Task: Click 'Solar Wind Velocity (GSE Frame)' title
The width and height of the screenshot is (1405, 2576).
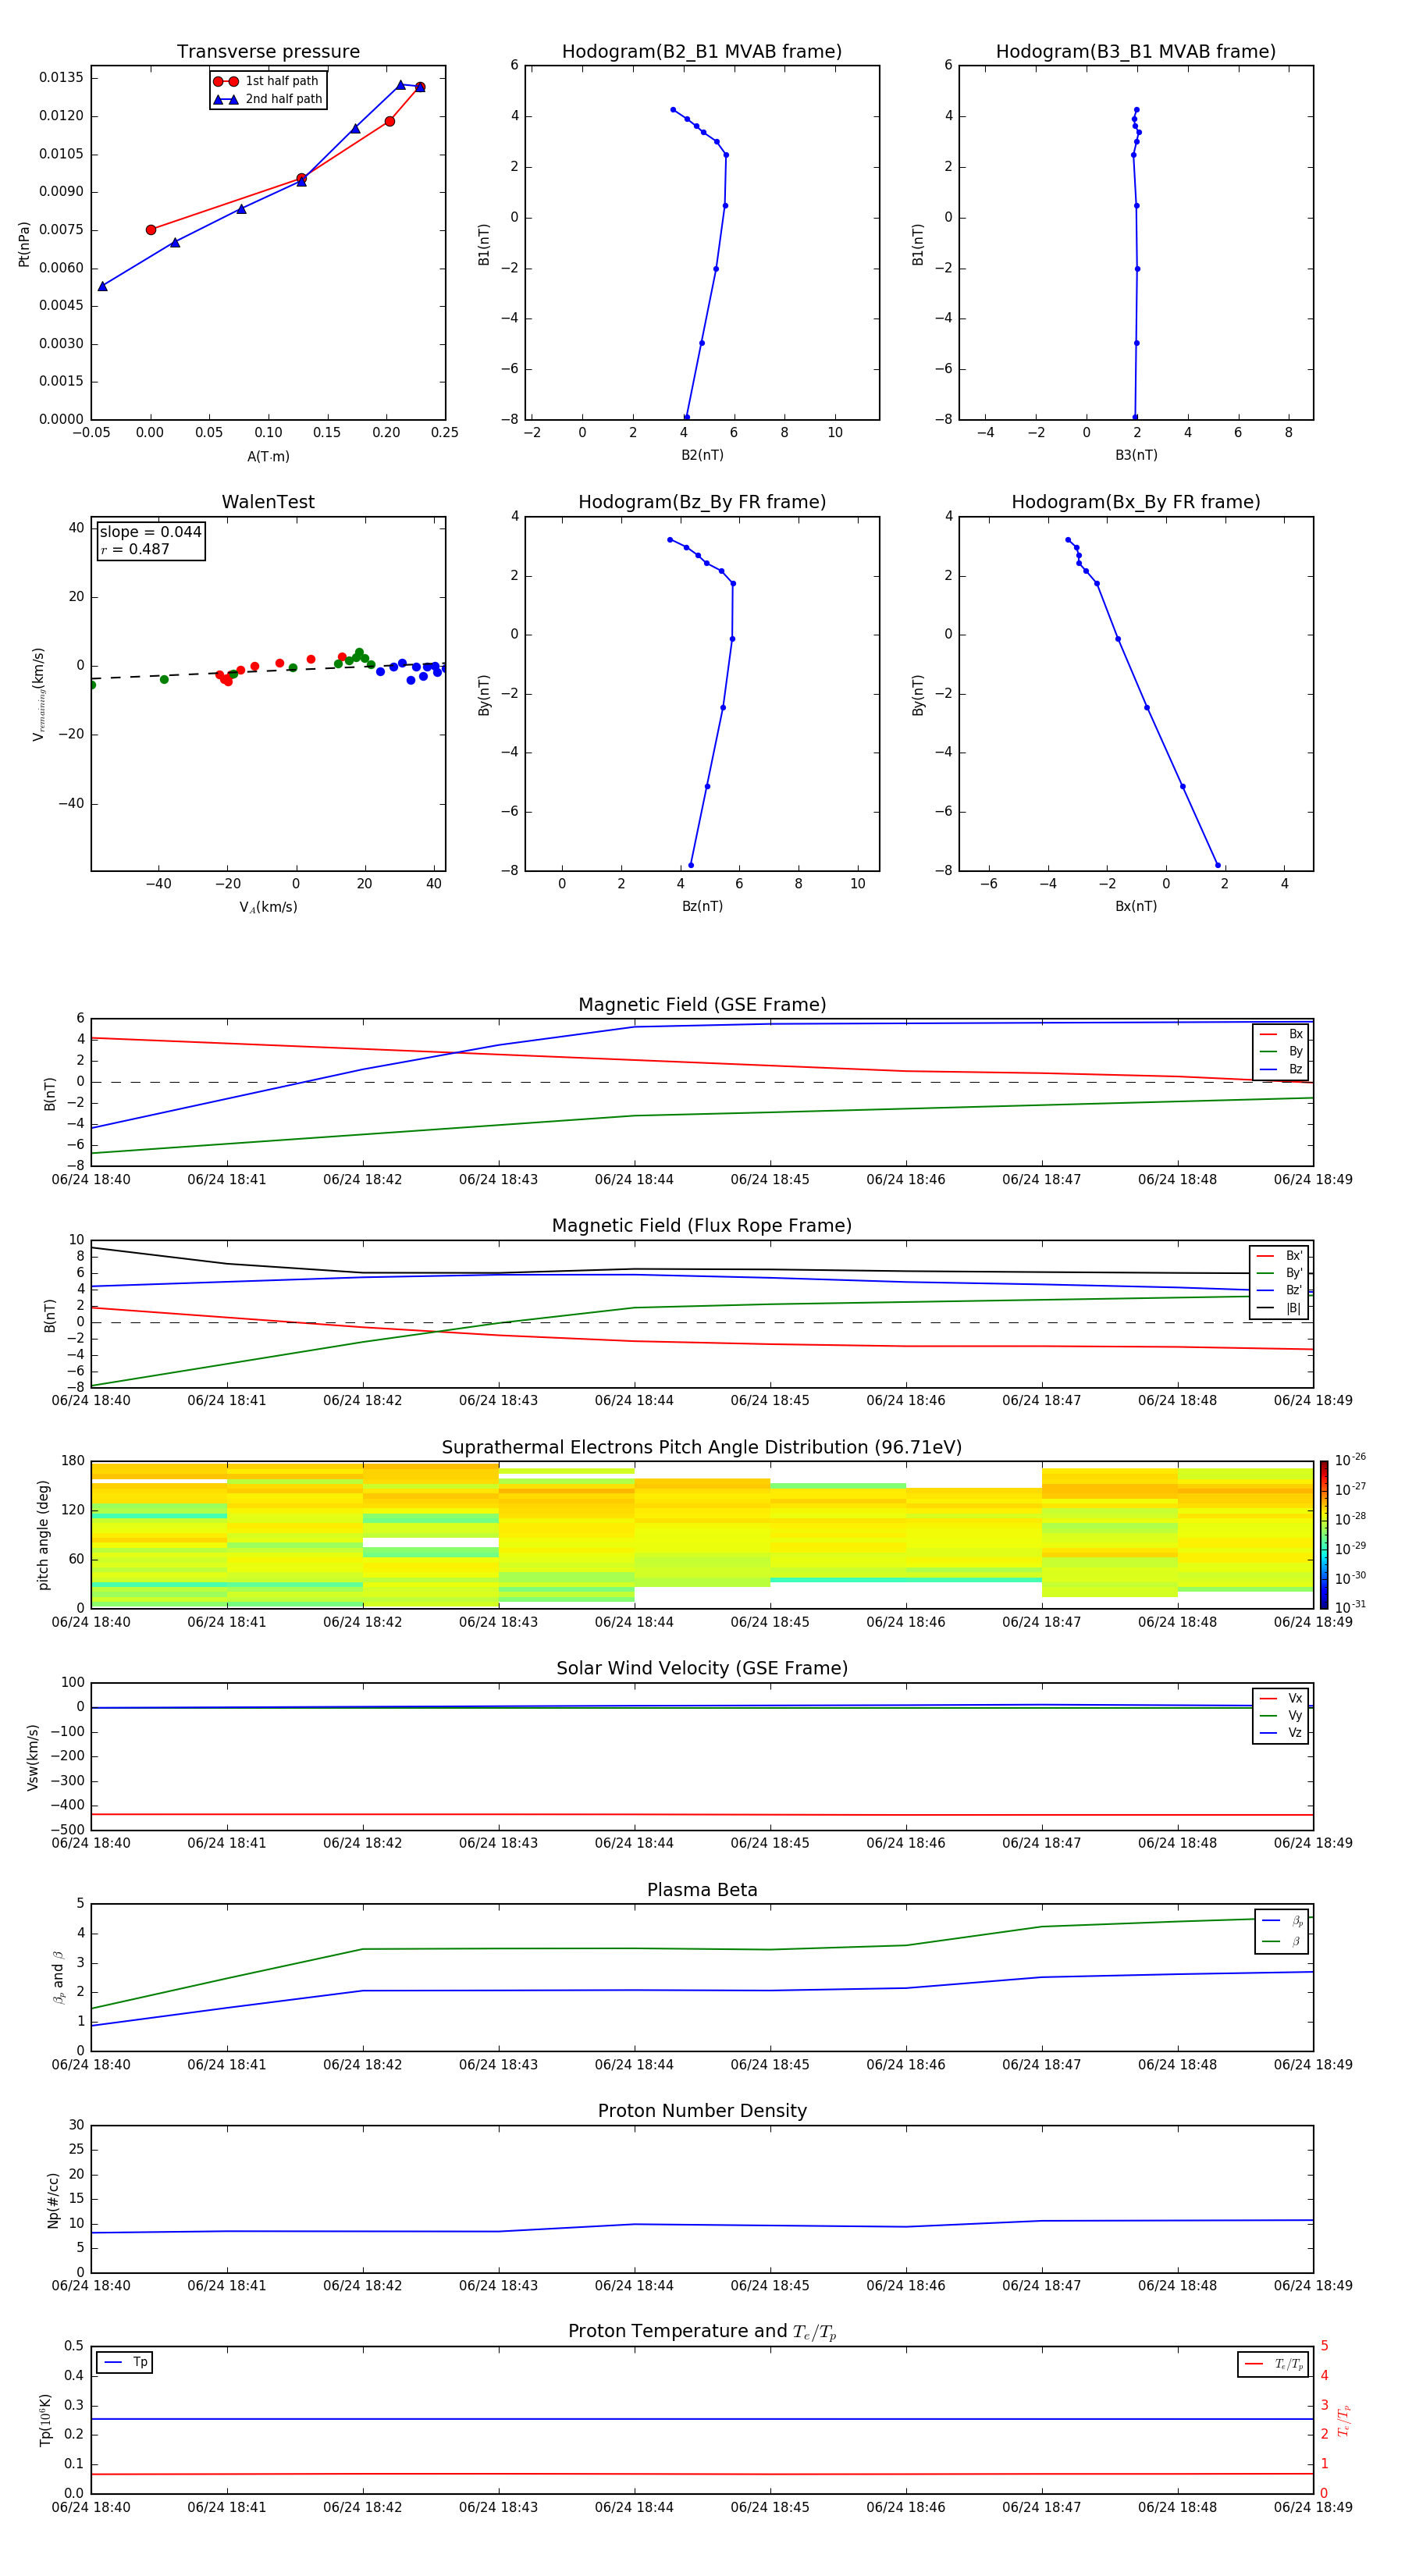Action: (x=702, y=1668)
